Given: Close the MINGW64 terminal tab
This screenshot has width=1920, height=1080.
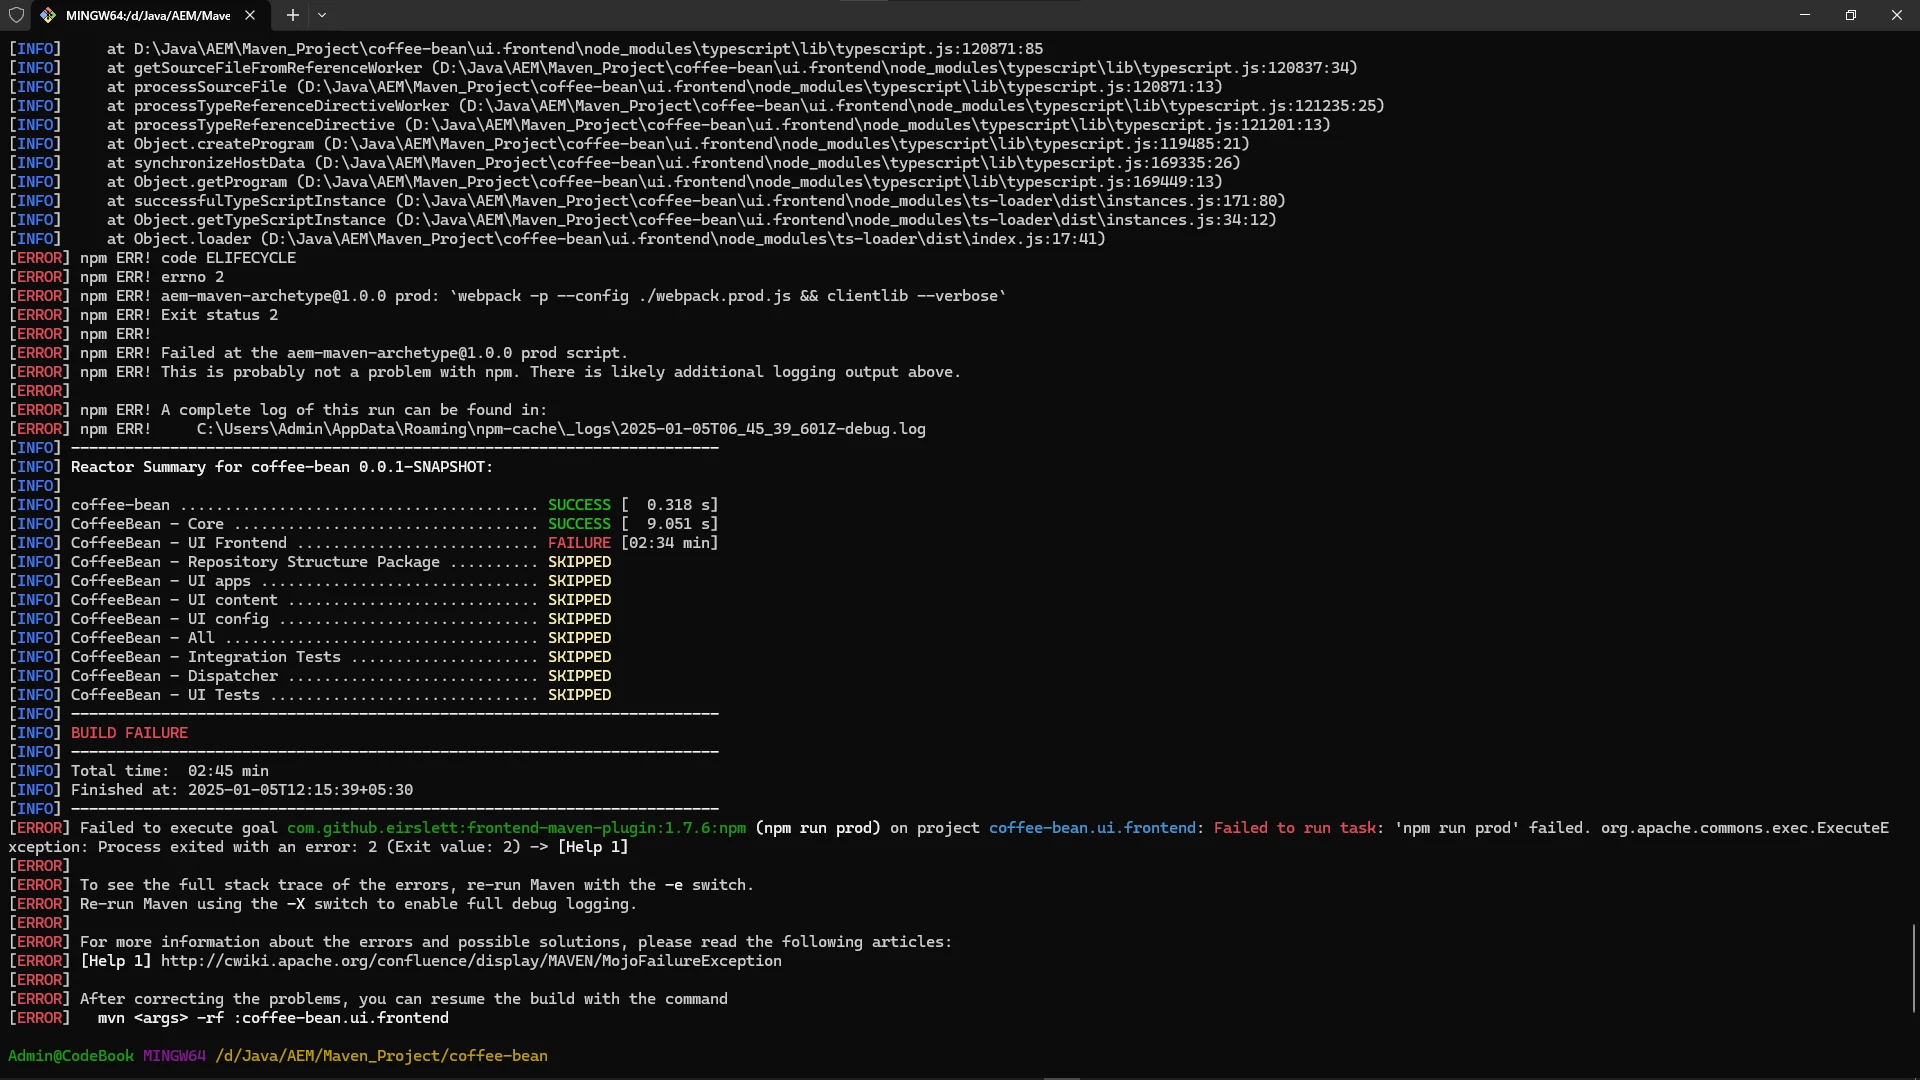Looking at the screenshot, I should [x=250, y=15].
